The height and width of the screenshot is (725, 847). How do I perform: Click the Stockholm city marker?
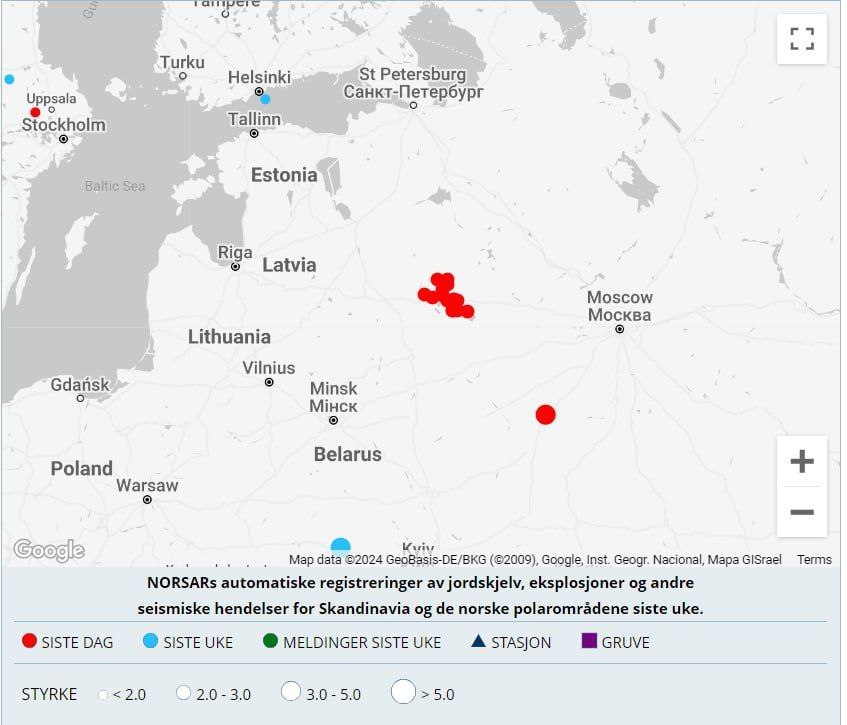click(x=64, y=139)
